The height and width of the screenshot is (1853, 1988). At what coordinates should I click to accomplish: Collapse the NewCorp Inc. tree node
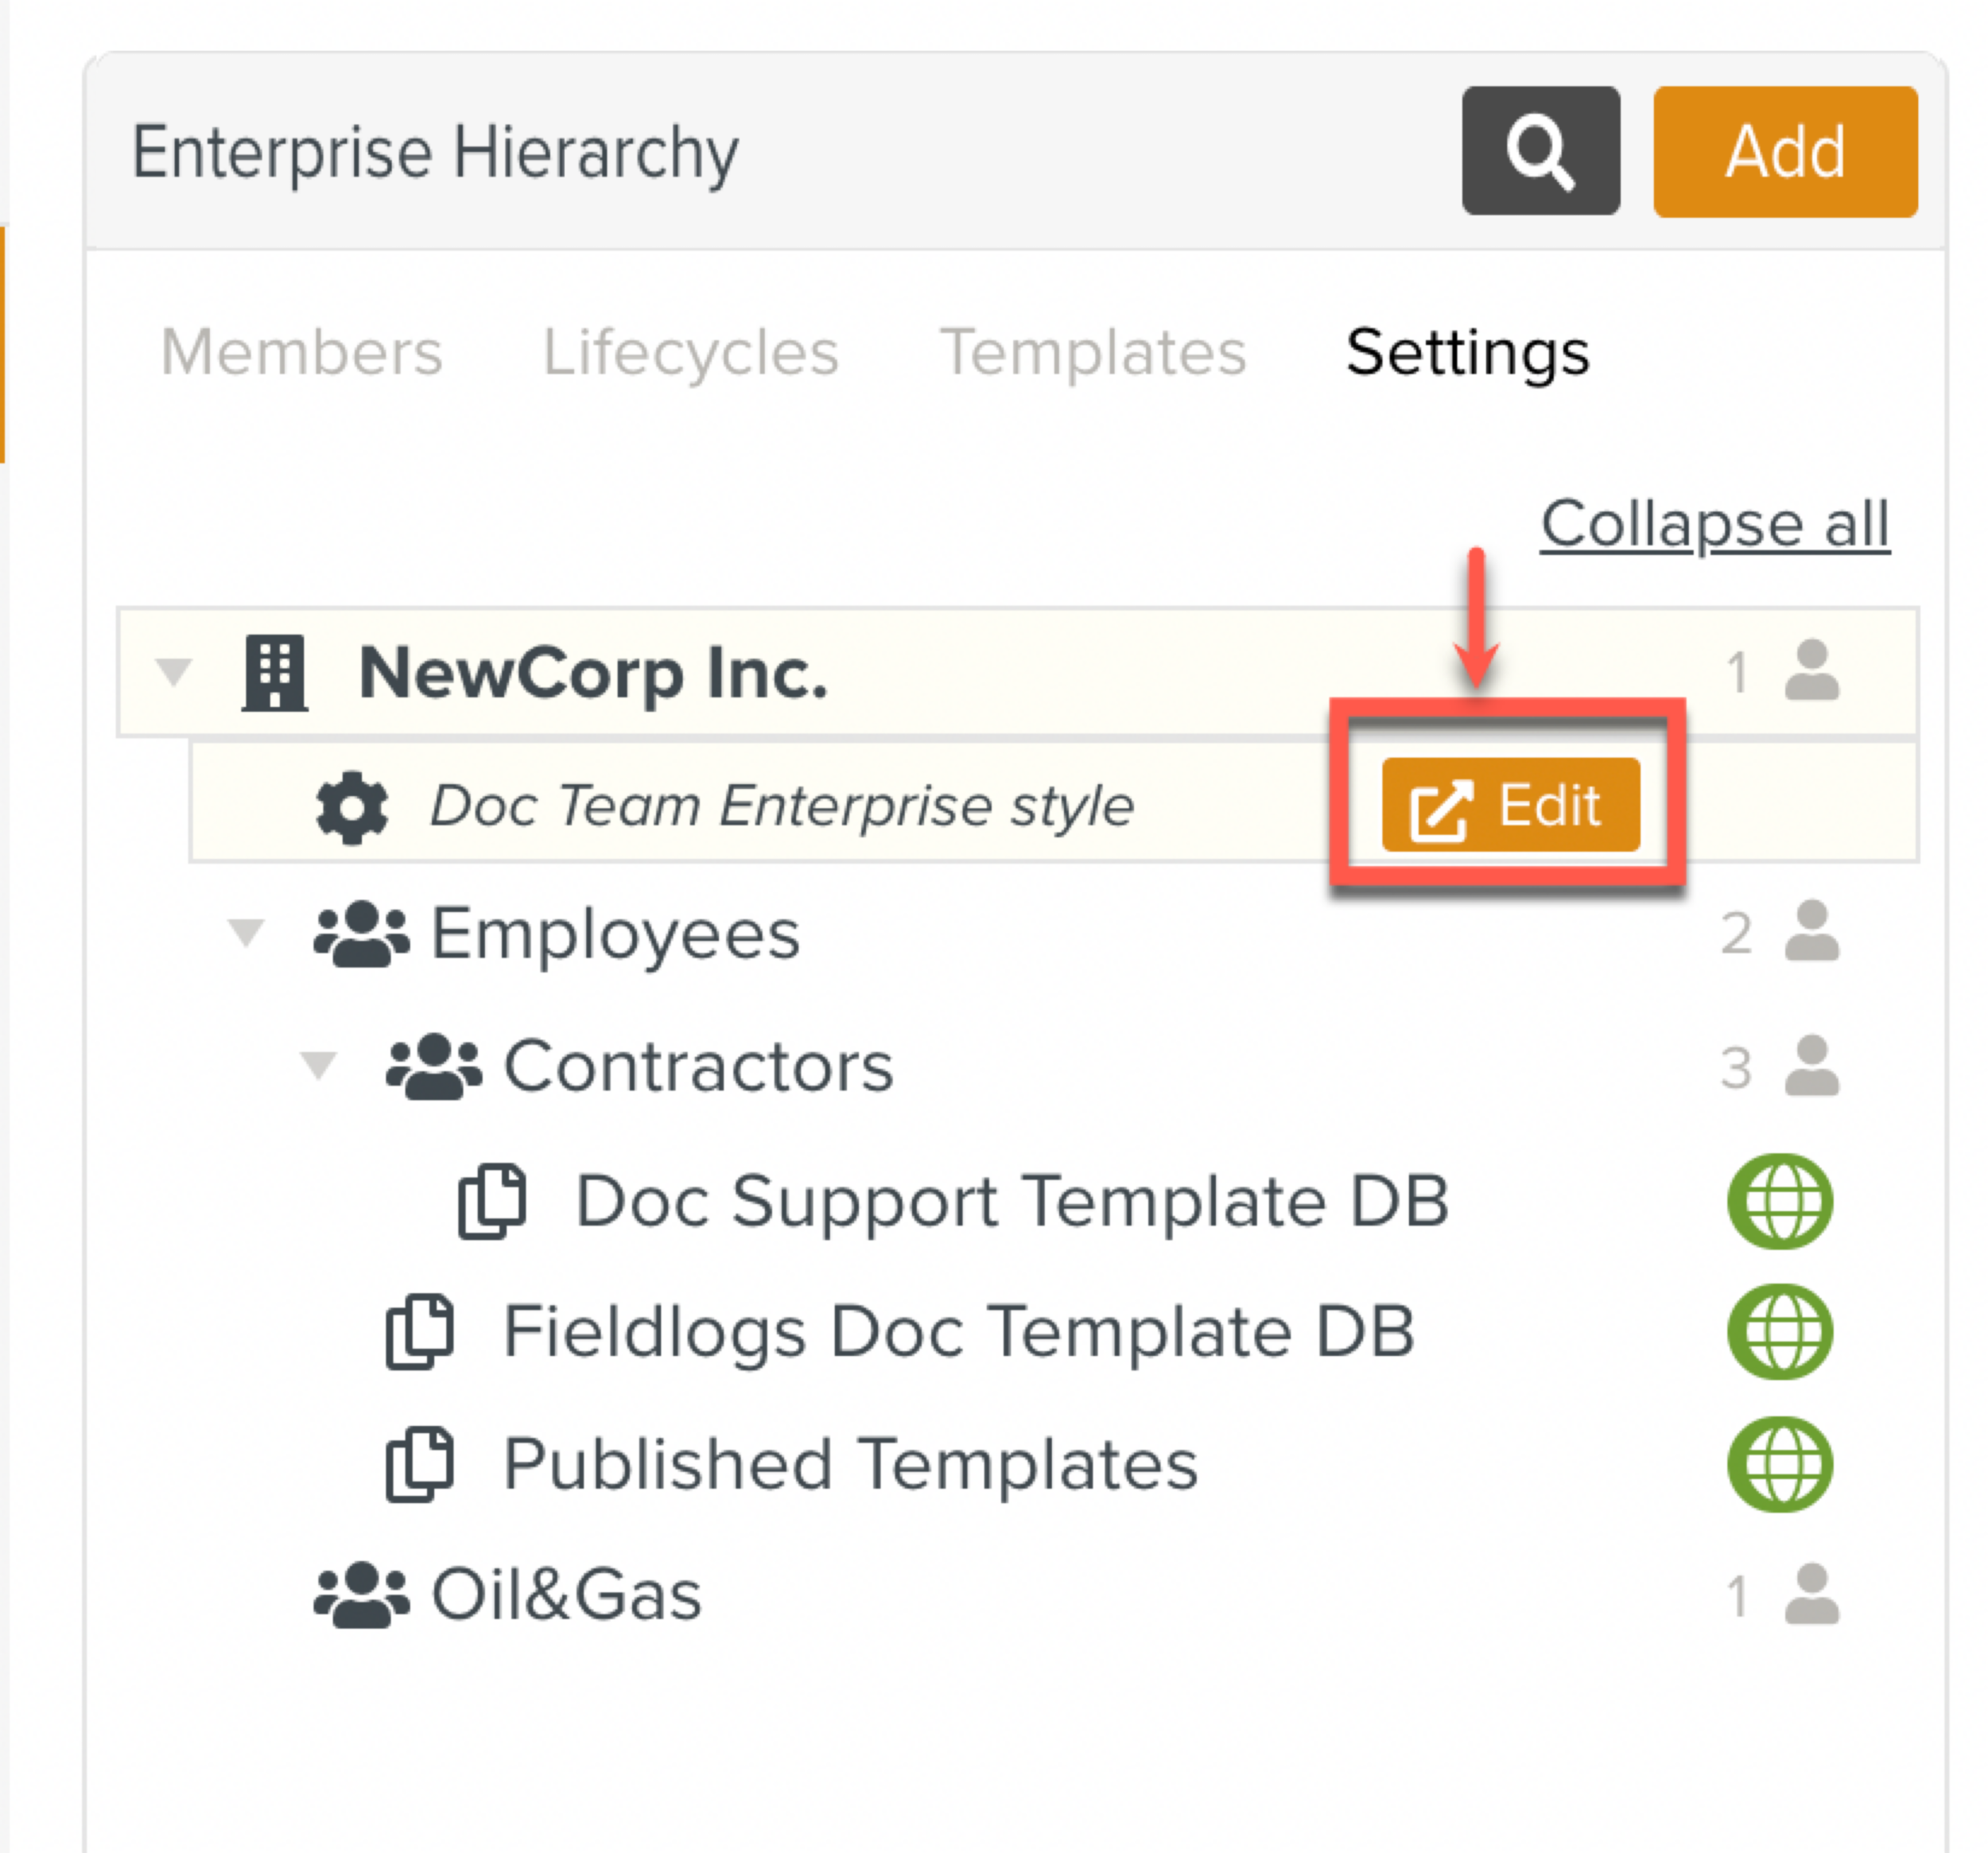[x=174, y=672]
